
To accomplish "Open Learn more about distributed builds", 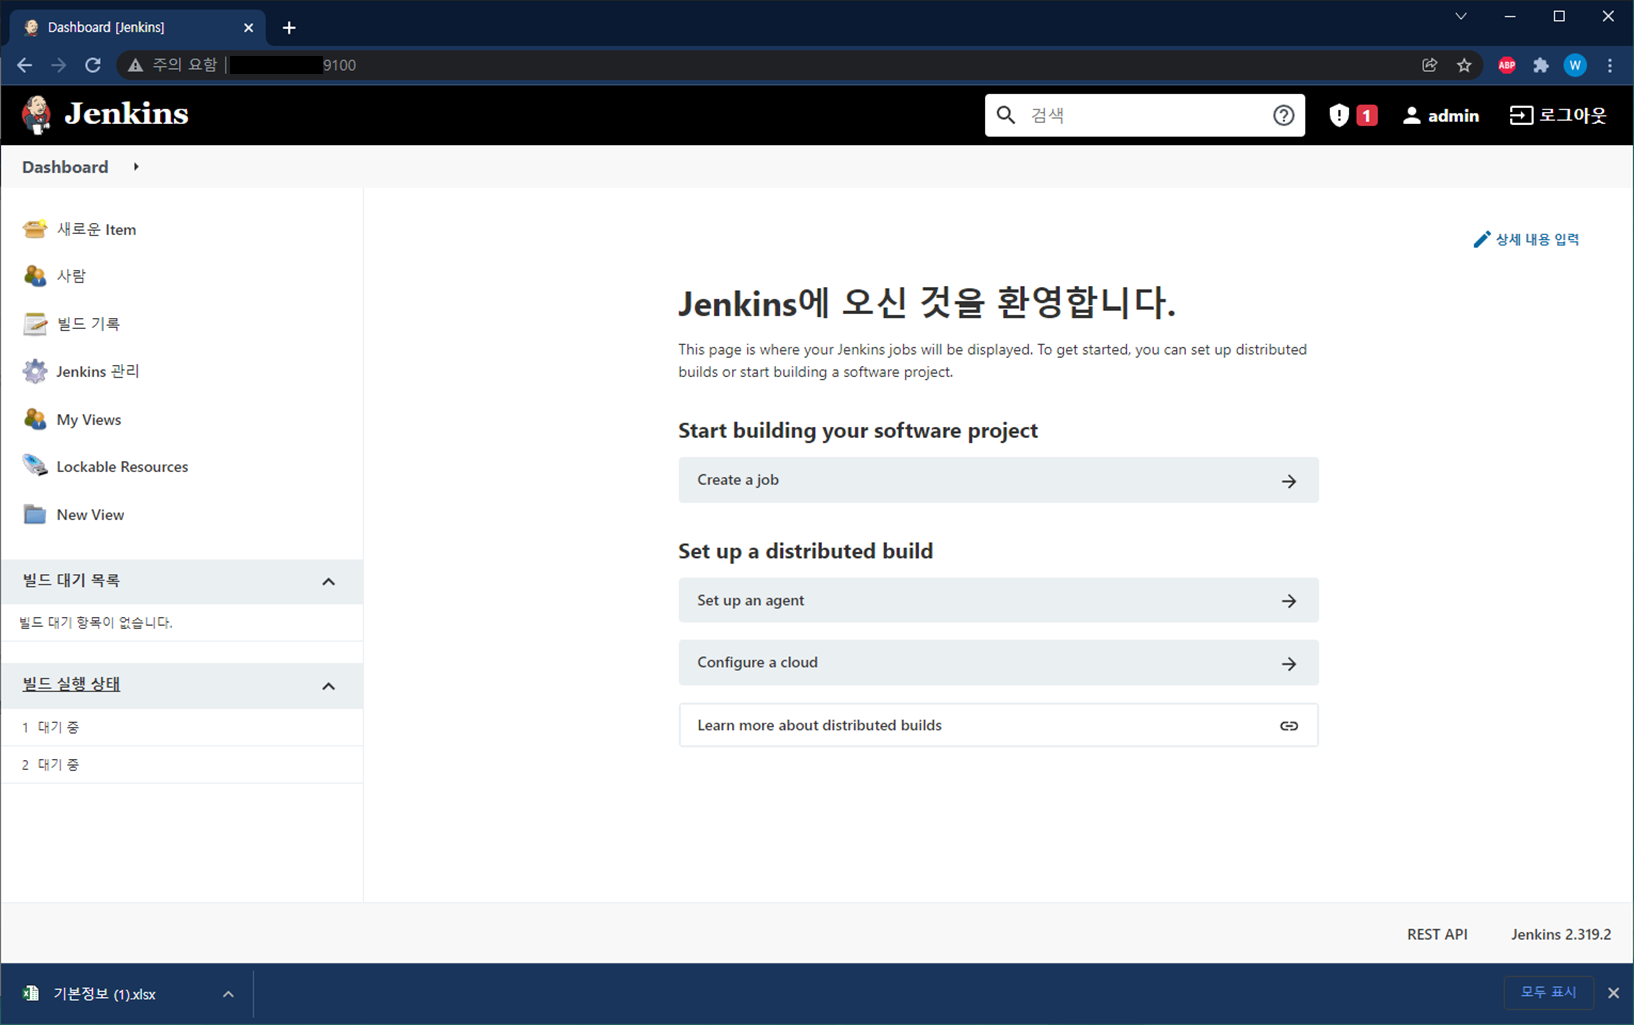I will coord(998,725).
